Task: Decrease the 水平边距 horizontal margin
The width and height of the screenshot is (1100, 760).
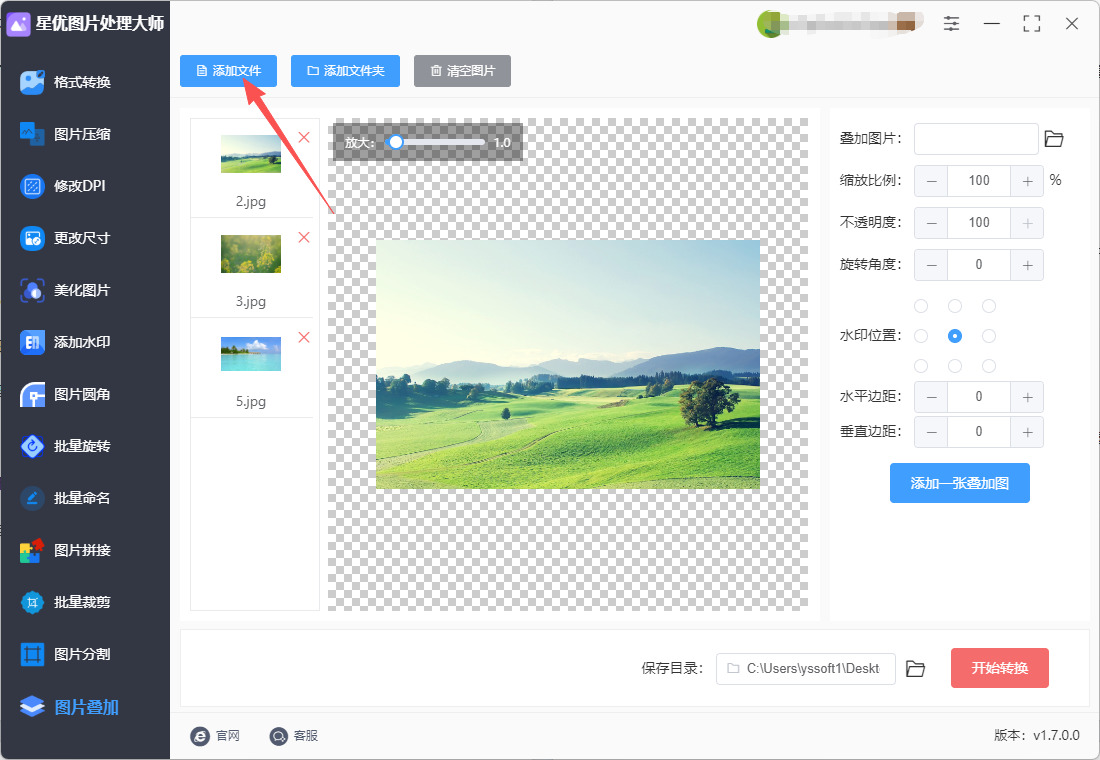Action: pos(932,397)
